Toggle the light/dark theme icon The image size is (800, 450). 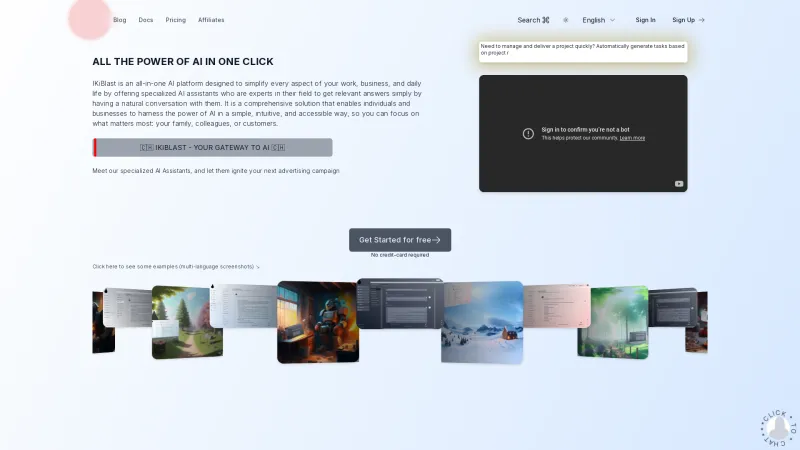[565, 20]
